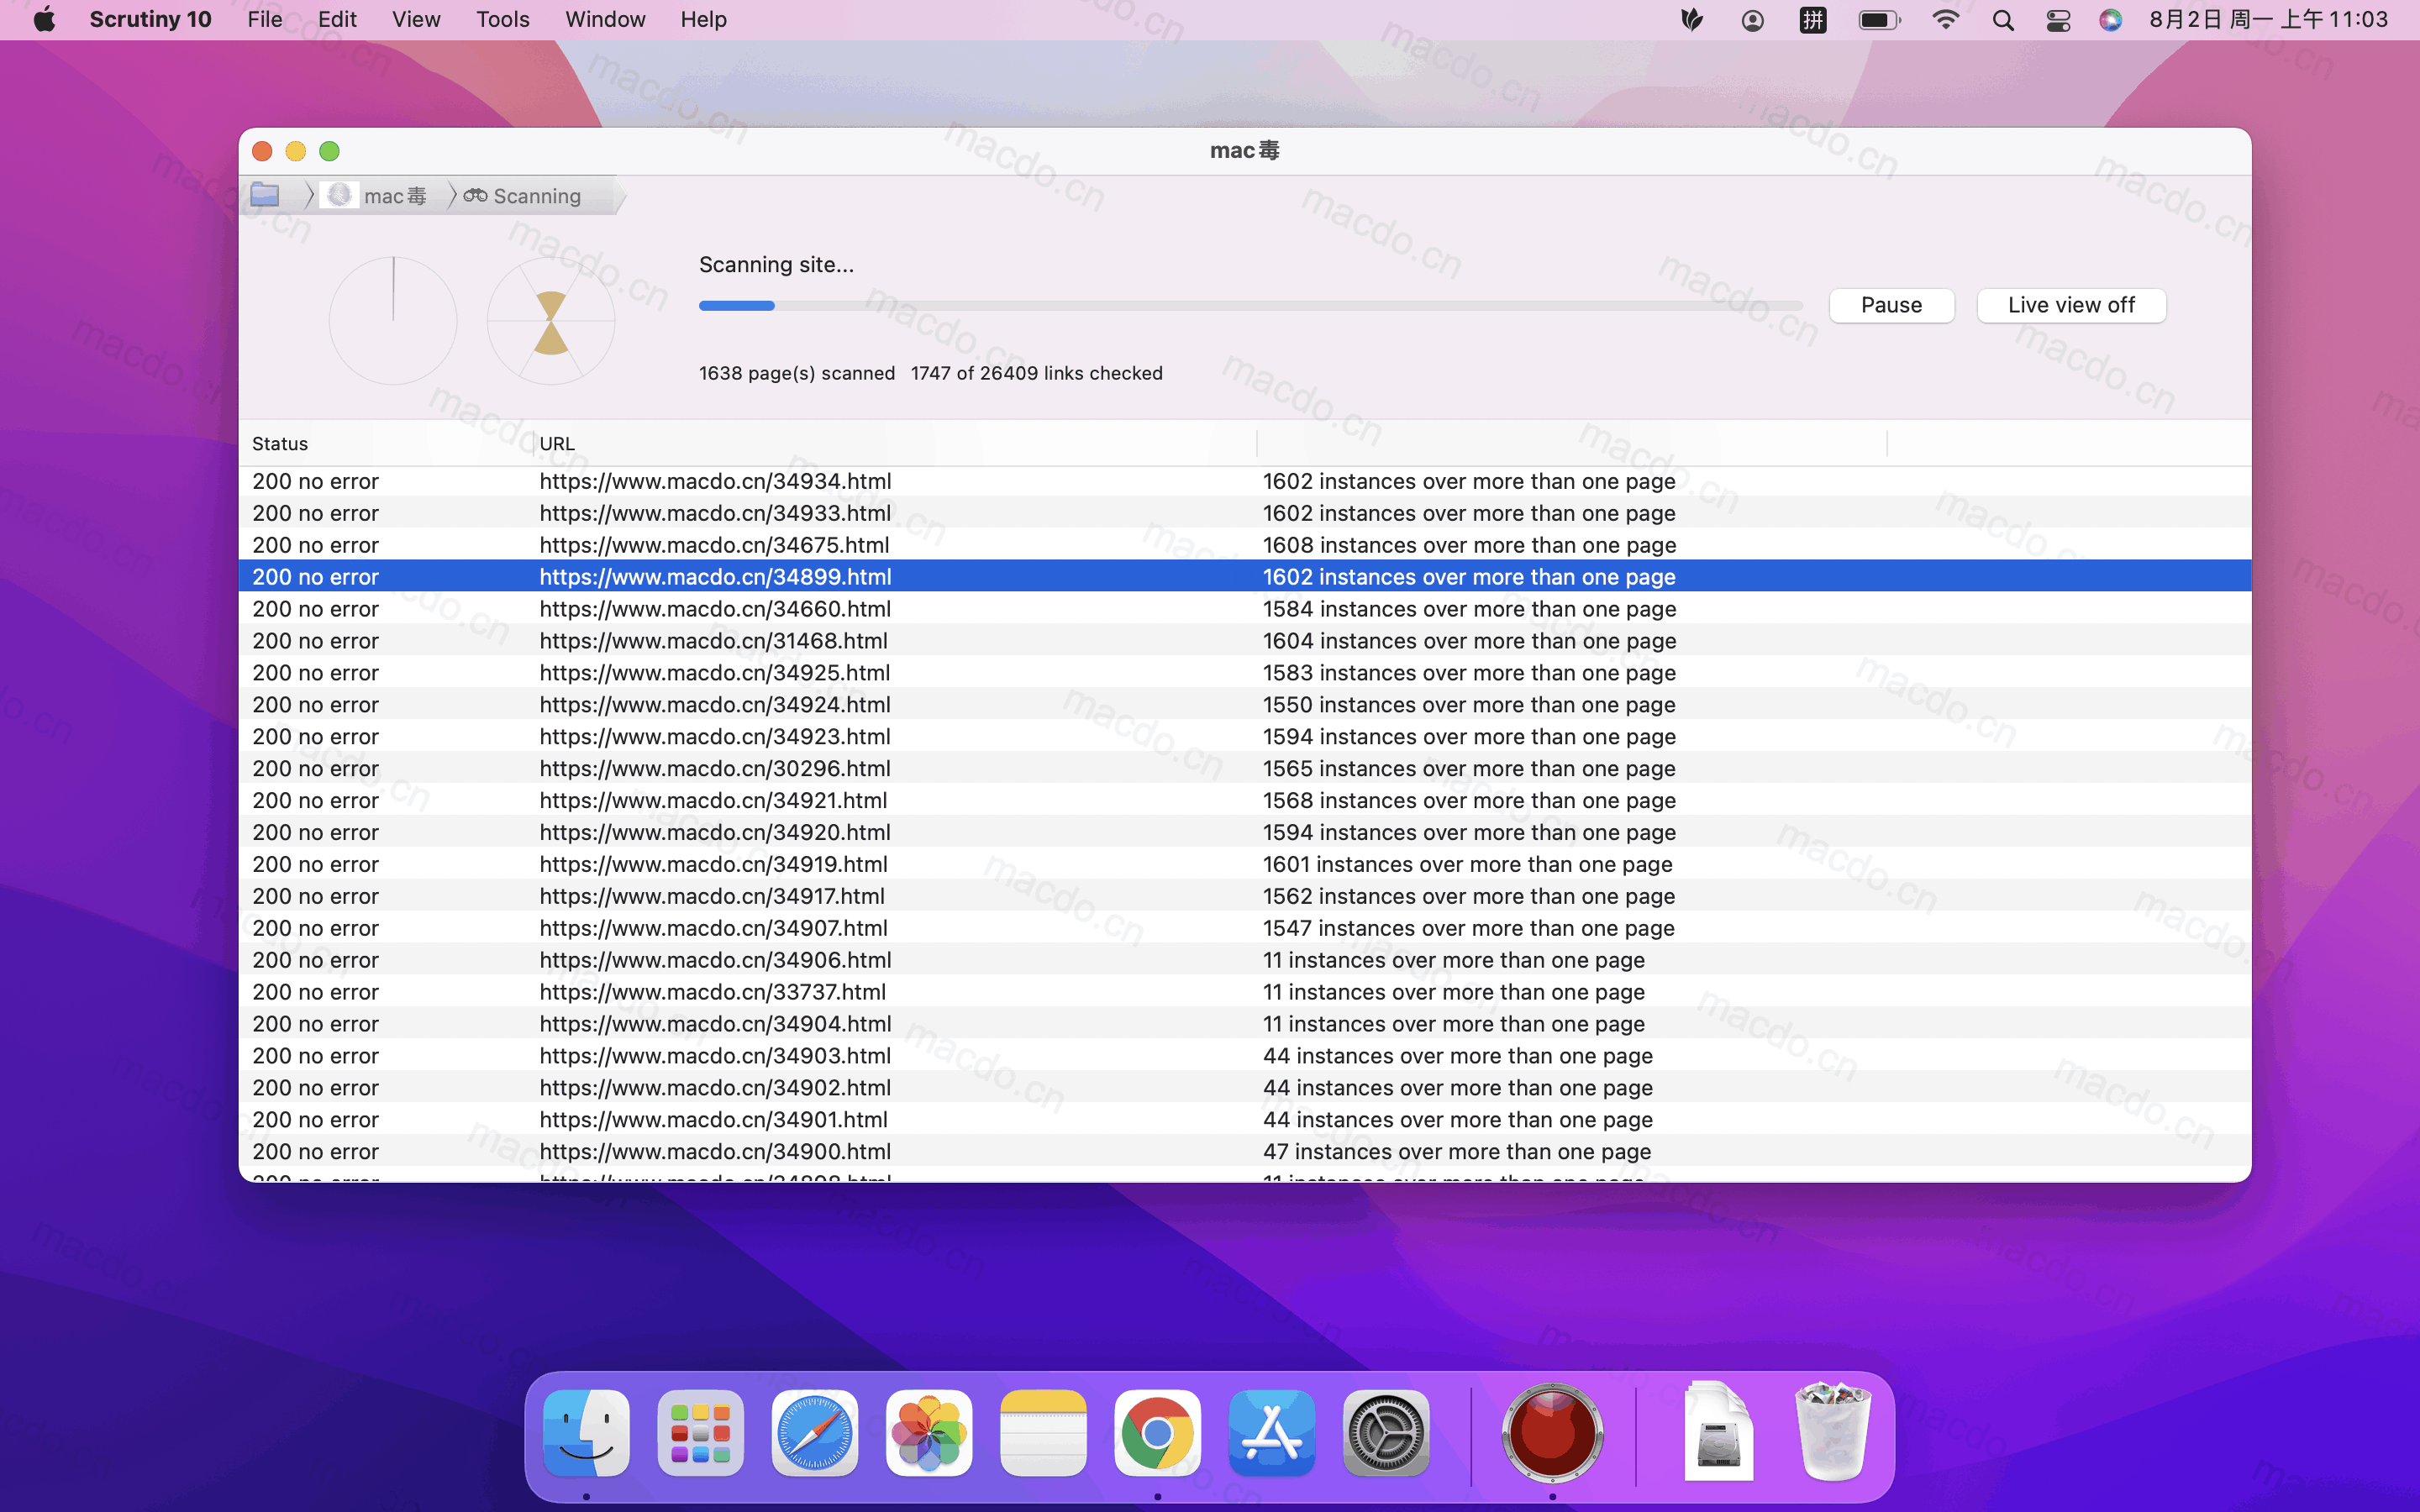Open System Preferences from dock

[x=1386, y=1434]
